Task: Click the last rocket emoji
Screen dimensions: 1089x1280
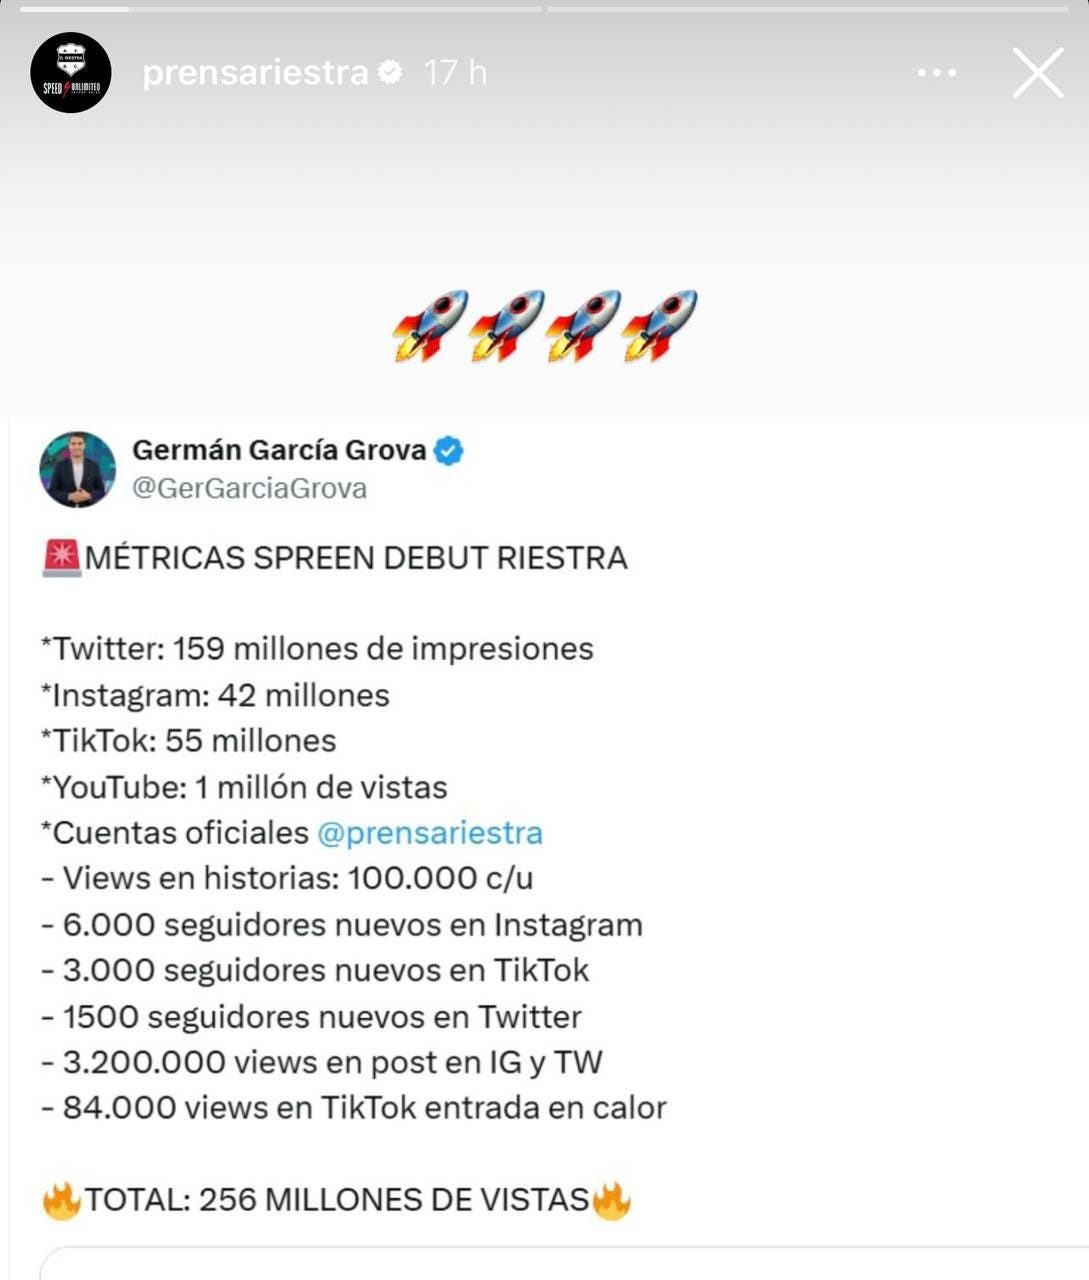Action: point(658,325)
